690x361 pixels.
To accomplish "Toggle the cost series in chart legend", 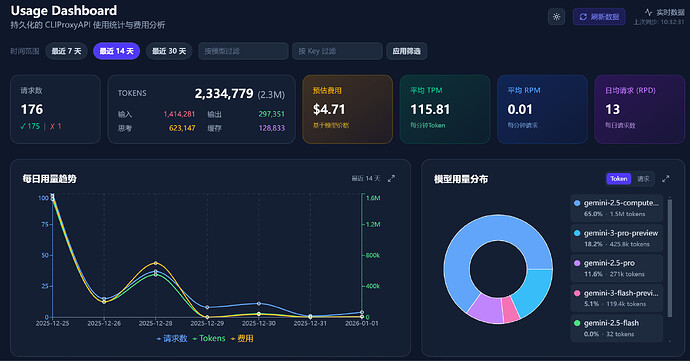I will 242,339.
